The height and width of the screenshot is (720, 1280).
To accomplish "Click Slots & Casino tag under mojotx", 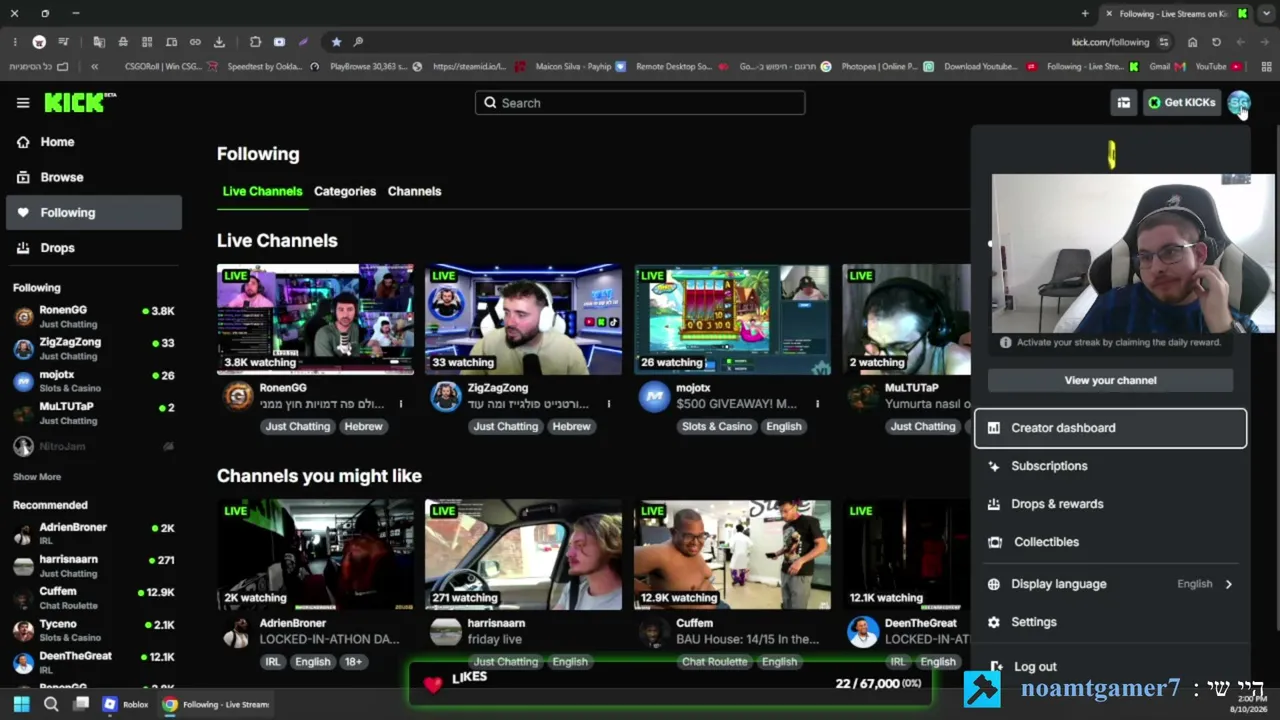I will [716, 426].
